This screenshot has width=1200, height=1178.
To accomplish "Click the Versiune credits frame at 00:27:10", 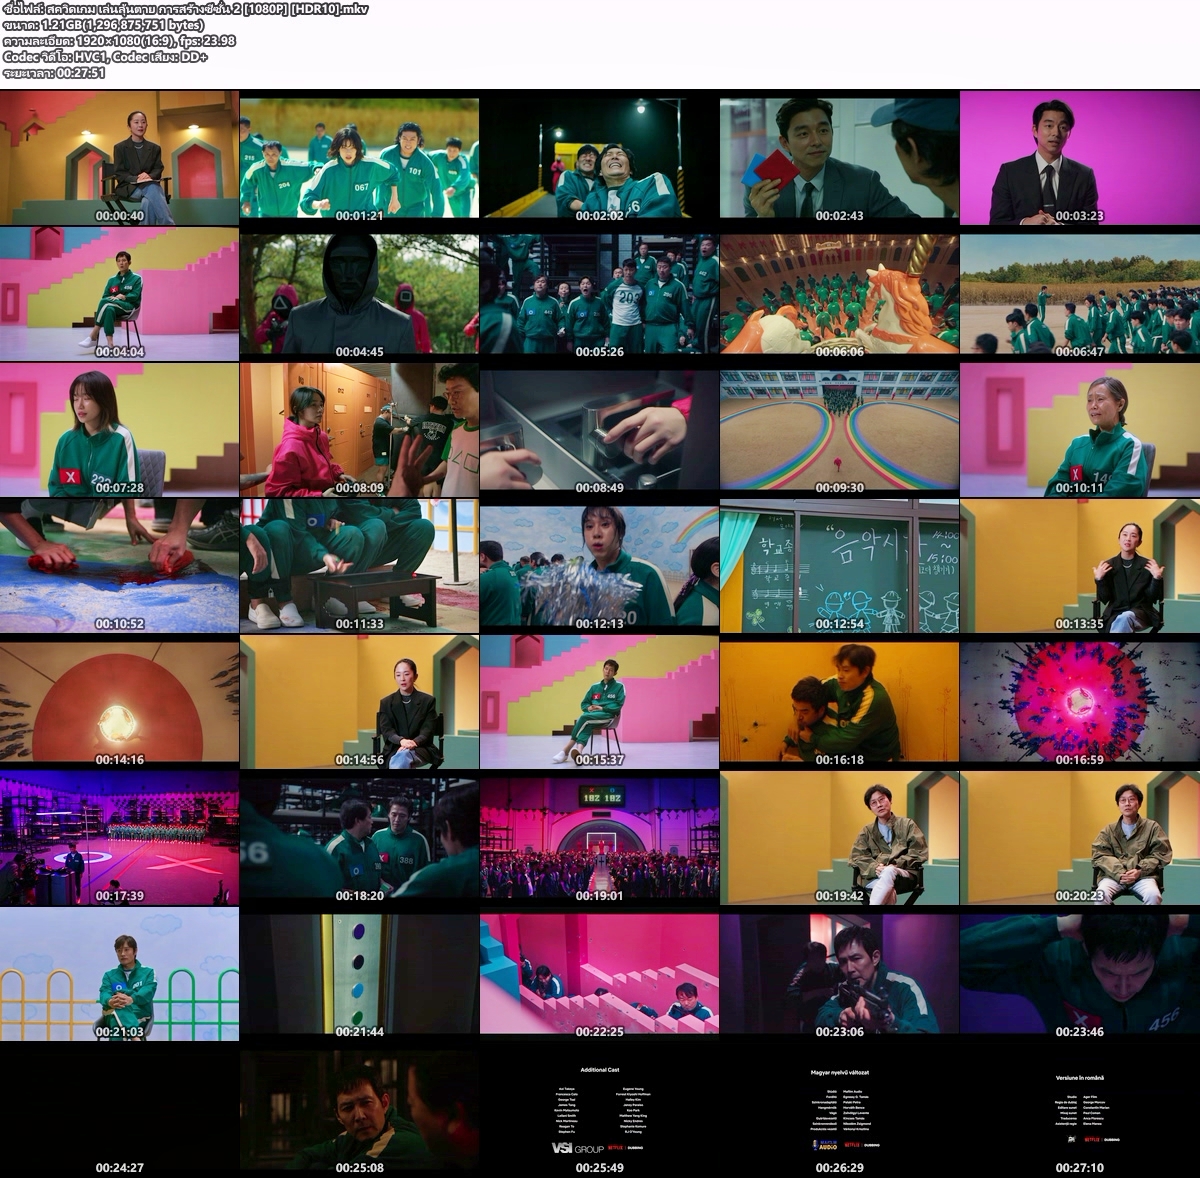I will click(1080, 1110).
